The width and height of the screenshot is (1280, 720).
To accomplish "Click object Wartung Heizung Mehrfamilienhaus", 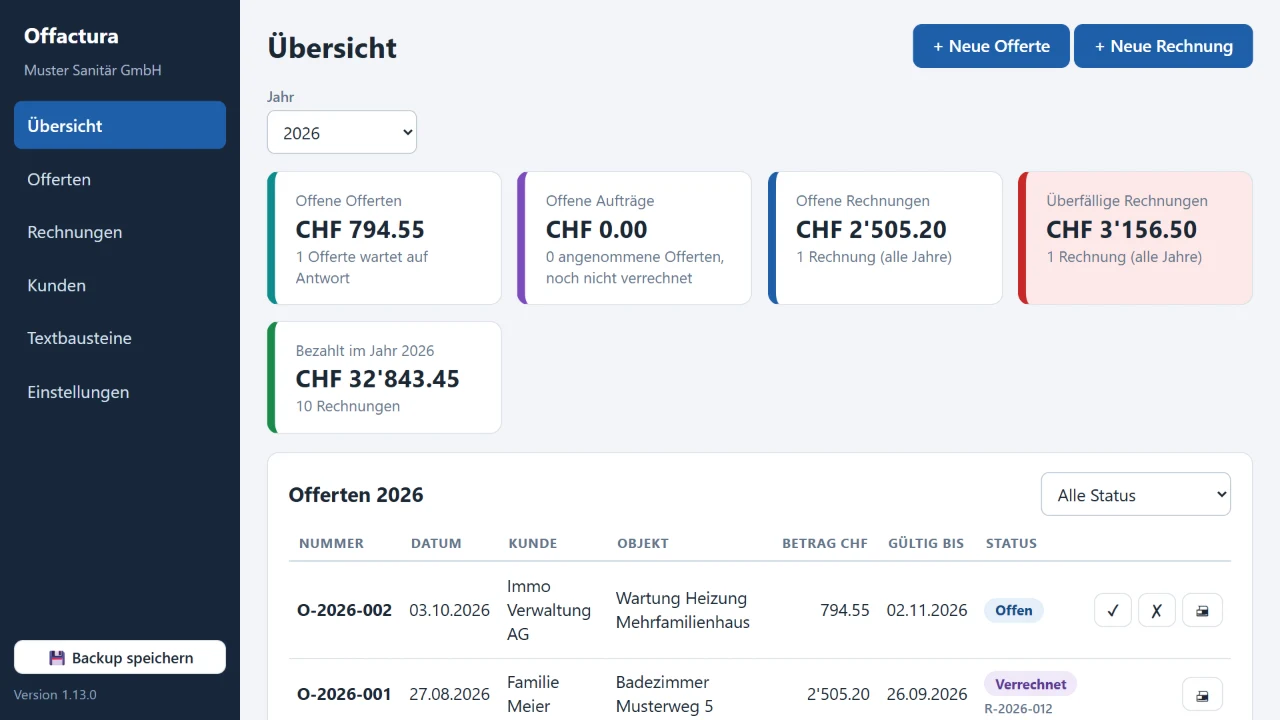I will [x=683, y=610].
